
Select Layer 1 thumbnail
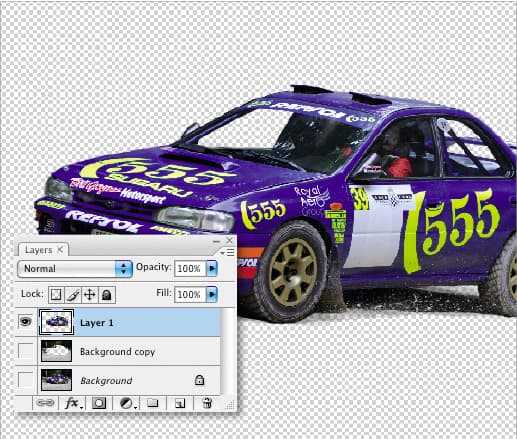(56, 322)
